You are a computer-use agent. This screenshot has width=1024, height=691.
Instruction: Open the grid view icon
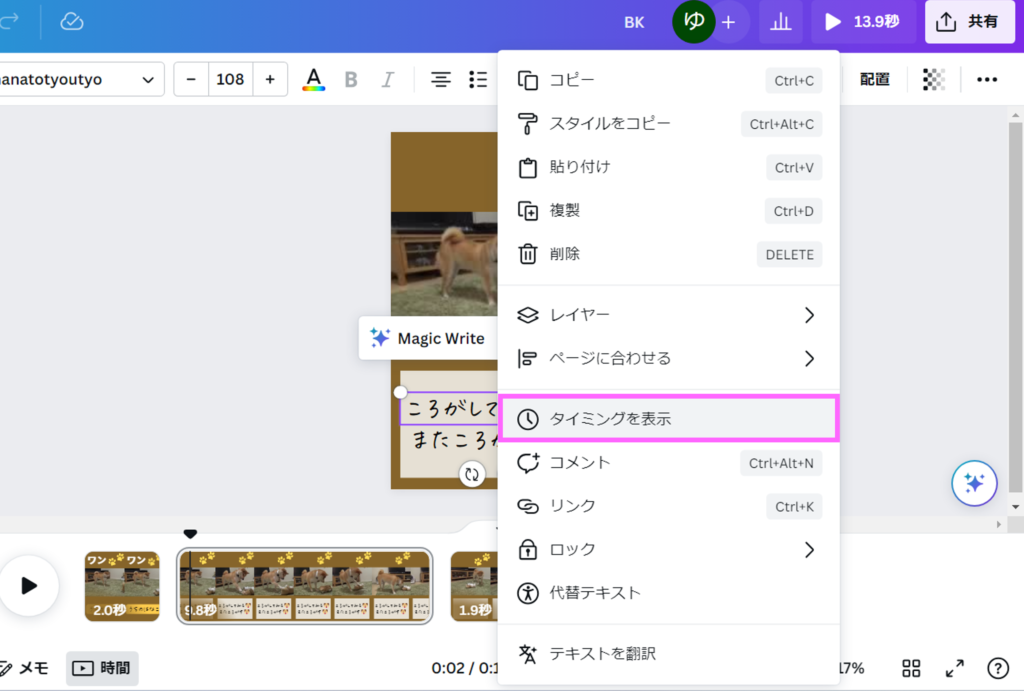[x=911, y=668]
